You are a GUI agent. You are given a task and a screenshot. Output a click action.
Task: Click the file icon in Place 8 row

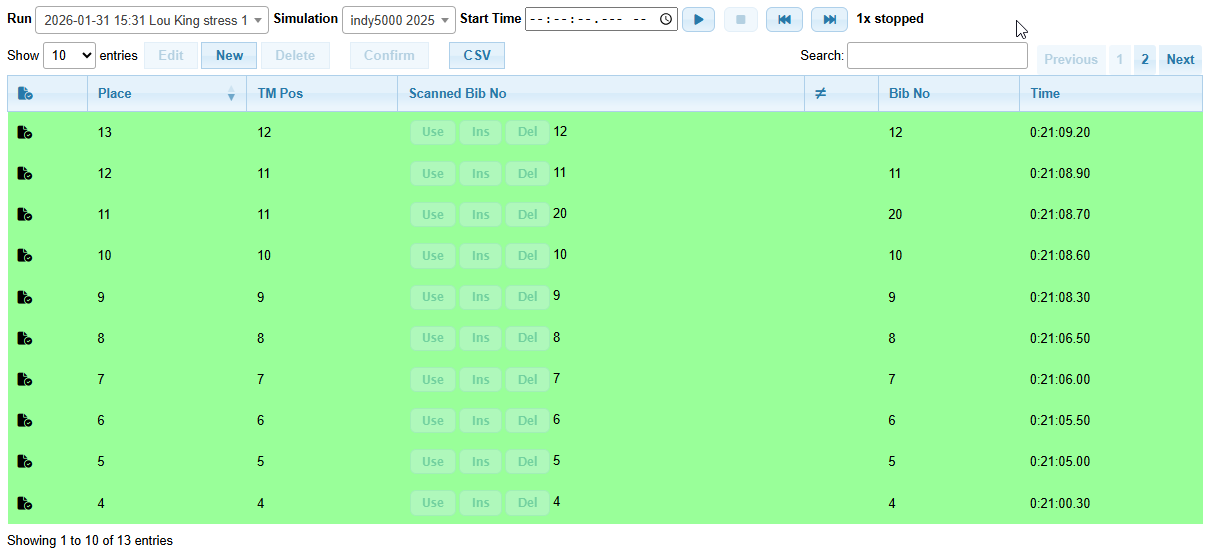(x=26, y=338)
